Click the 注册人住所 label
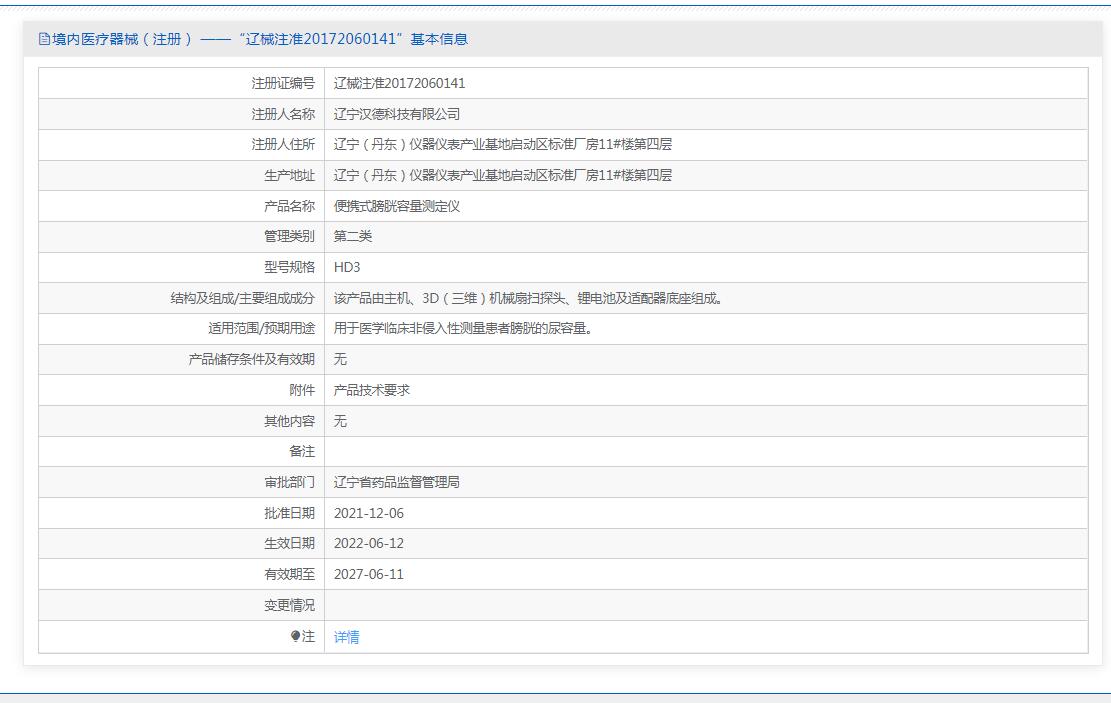This screenshot has width=1111, height=703. pos(283,145)
